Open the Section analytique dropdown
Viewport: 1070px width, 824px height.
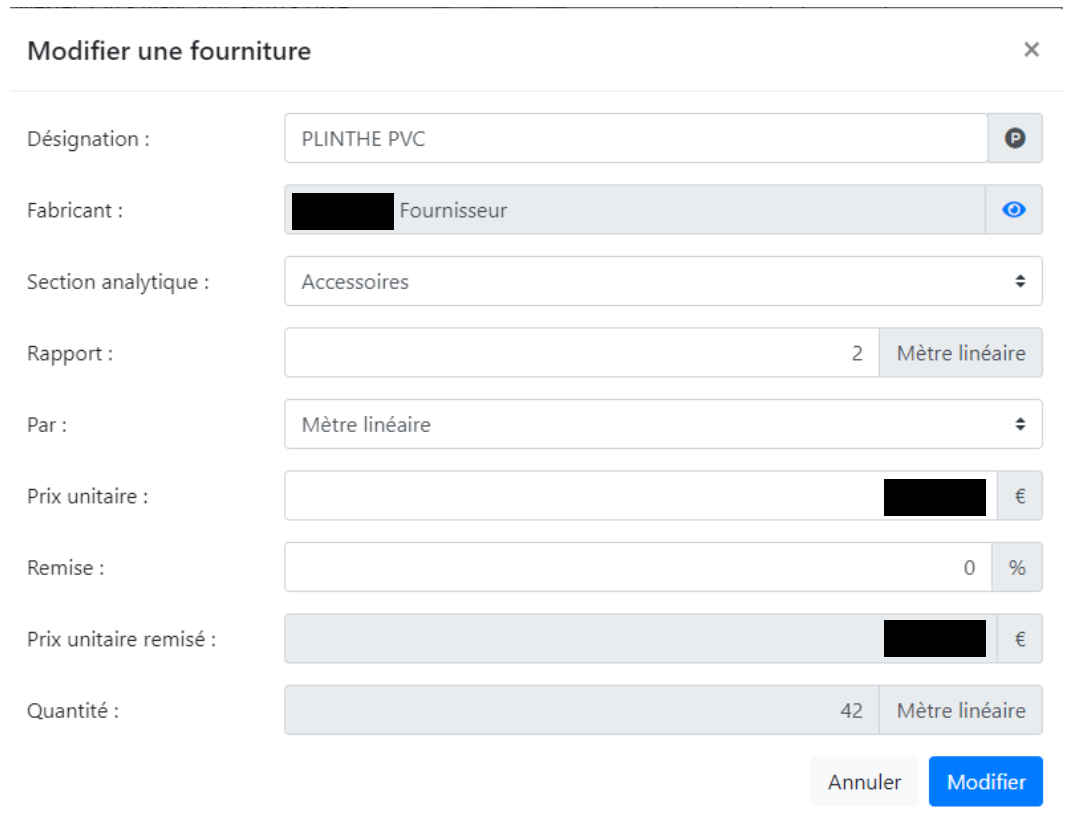point(662,282)
